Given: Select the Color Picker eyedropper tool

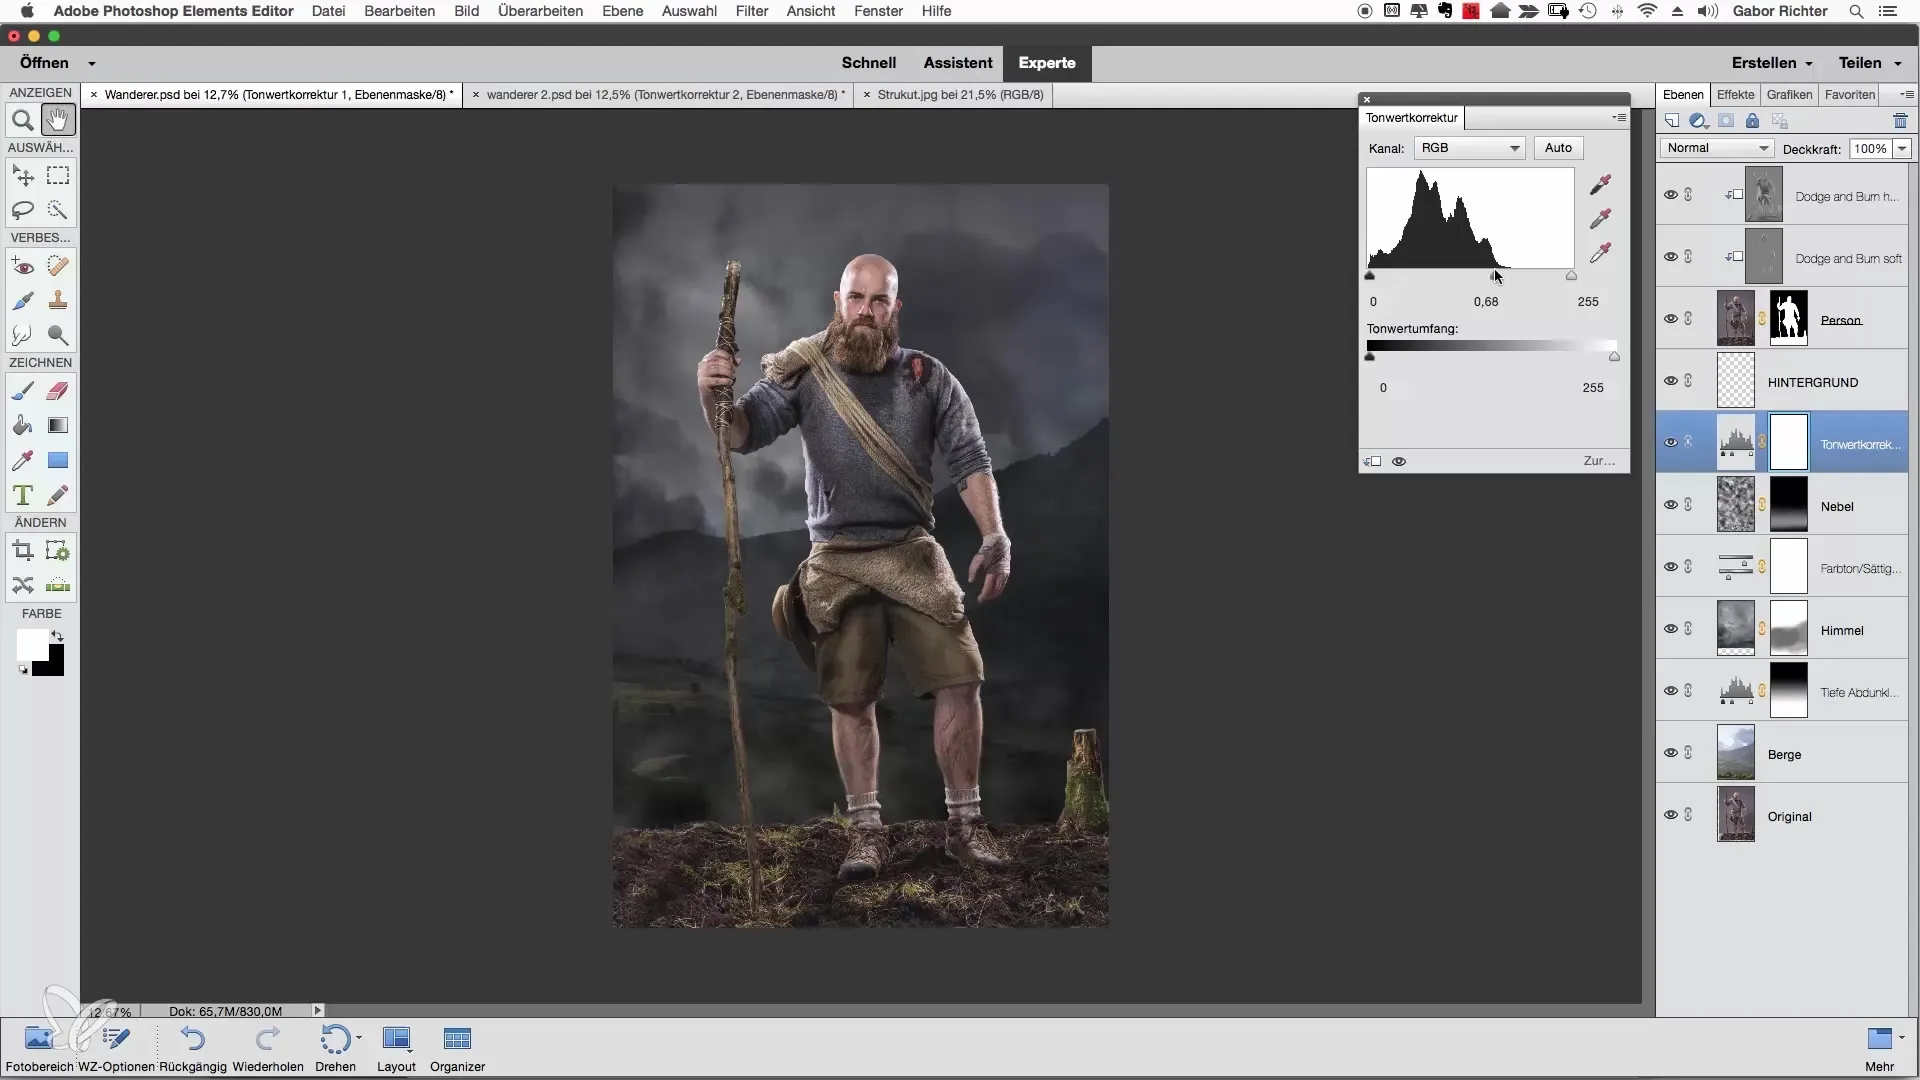Looking at the screenshot, I should coord(22,460).
